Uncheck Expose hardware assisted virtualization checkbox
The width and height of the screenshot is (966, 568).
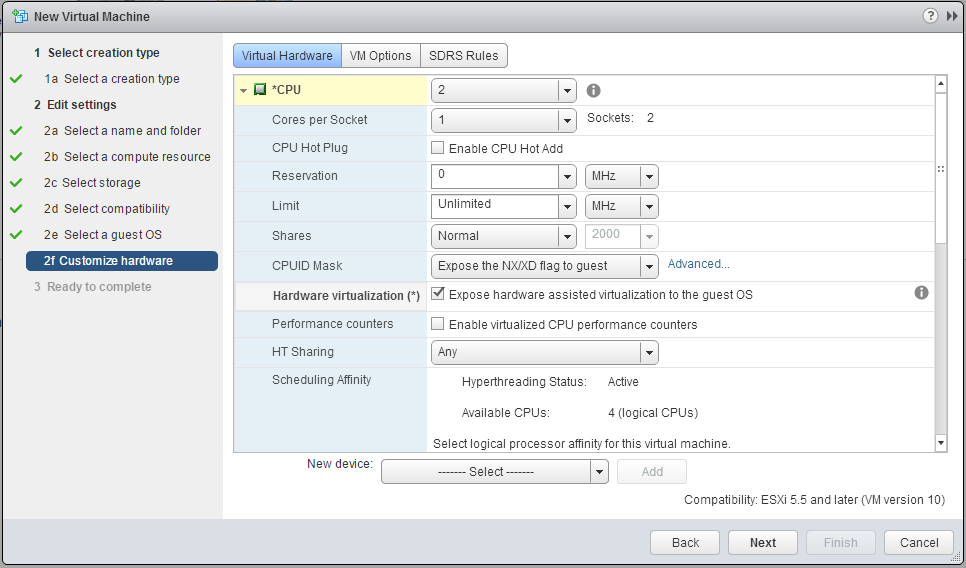[x=438, y=294]
